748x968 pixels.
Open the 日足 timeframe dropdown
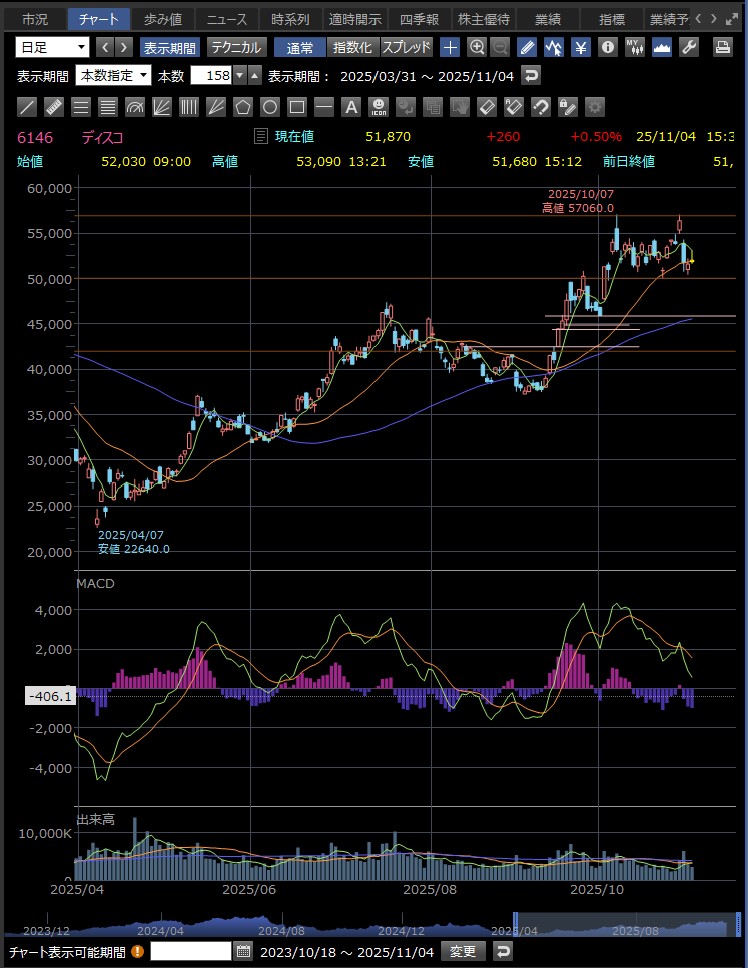tap(53, 47)
